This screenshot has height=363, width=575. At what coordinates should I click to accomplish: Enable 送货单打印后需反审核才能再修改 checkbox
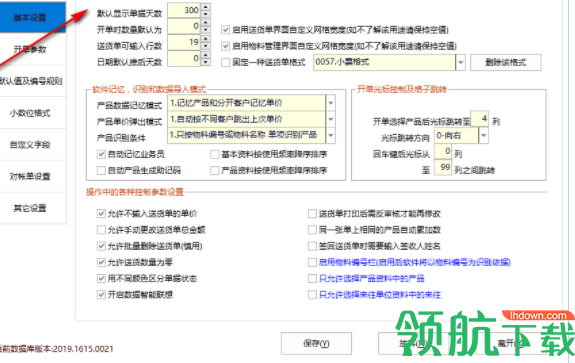312,214
